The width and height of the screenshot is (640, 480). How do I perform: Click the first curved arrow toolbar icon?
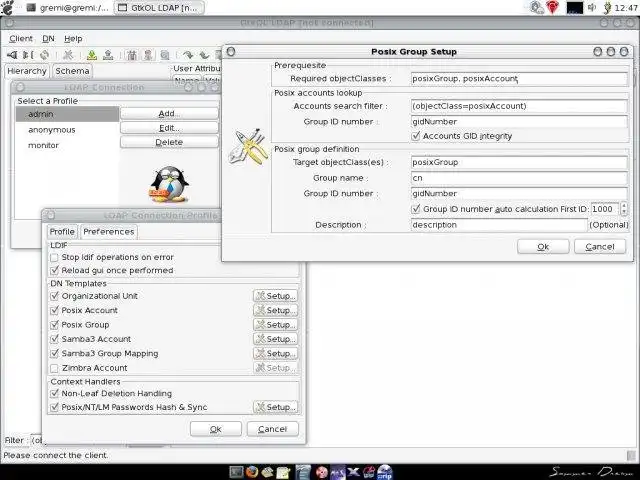[x=188, y=55]
